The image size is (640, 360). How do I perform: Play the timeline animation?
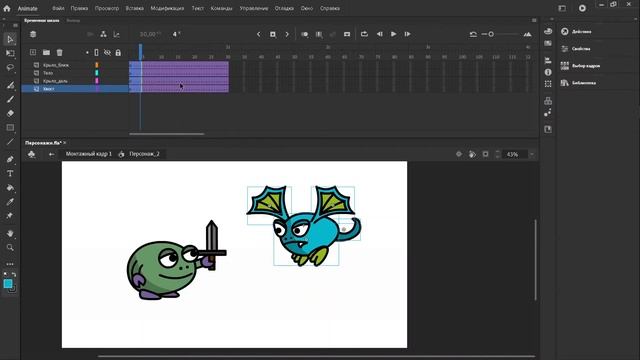(393, 34)
